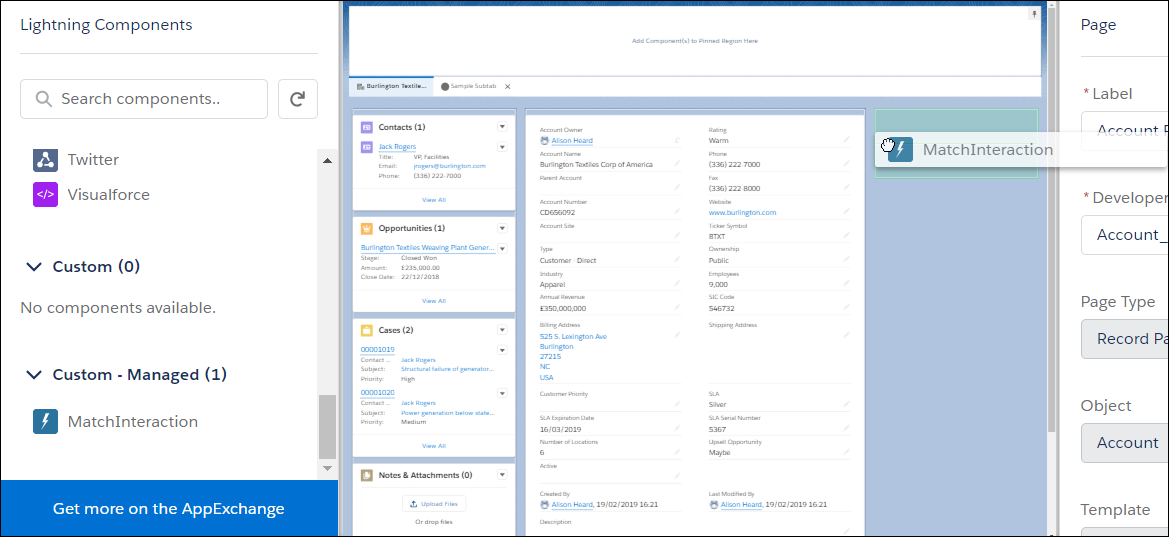1169x537 pixels.
Task: Click the Upload Files button
Action: (x=434, y=504)
